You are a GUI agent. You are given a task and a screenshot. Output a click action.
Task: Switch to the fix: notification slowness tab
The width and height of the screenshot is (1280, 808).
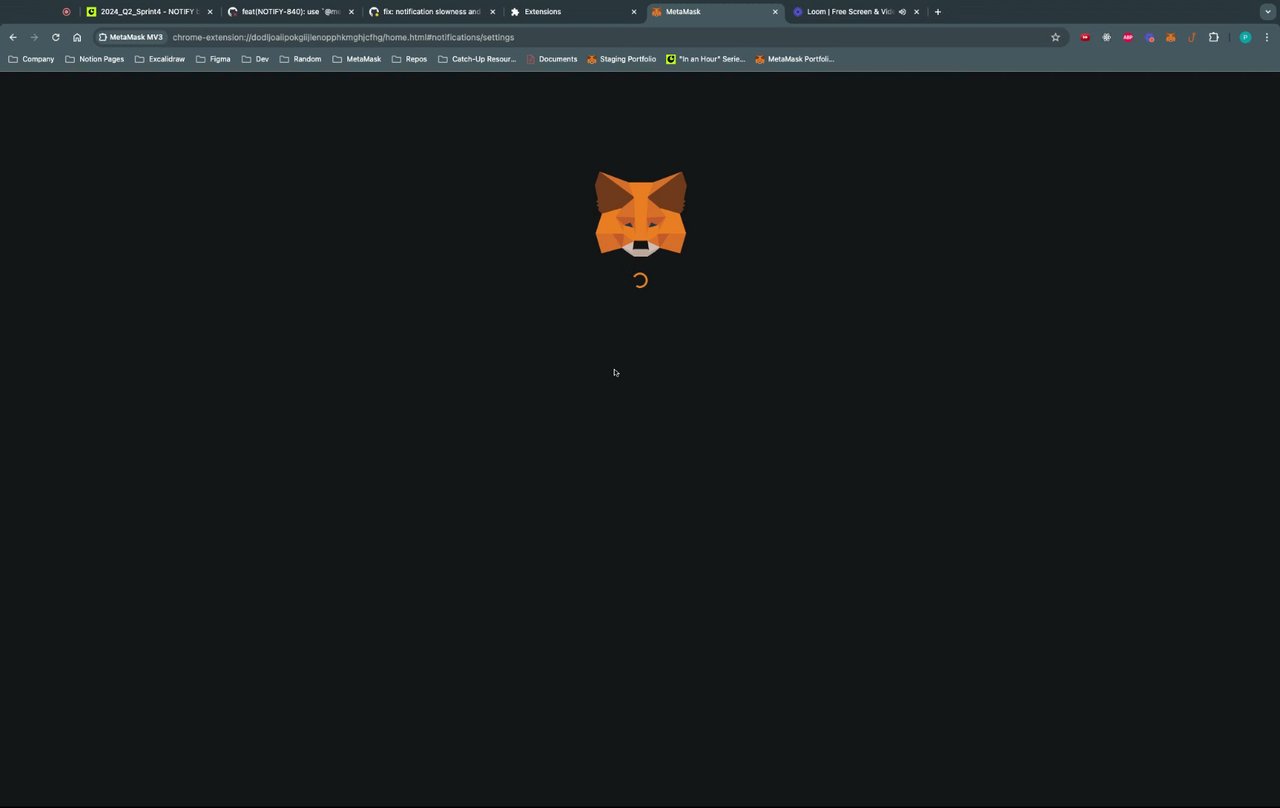[432, 12]
